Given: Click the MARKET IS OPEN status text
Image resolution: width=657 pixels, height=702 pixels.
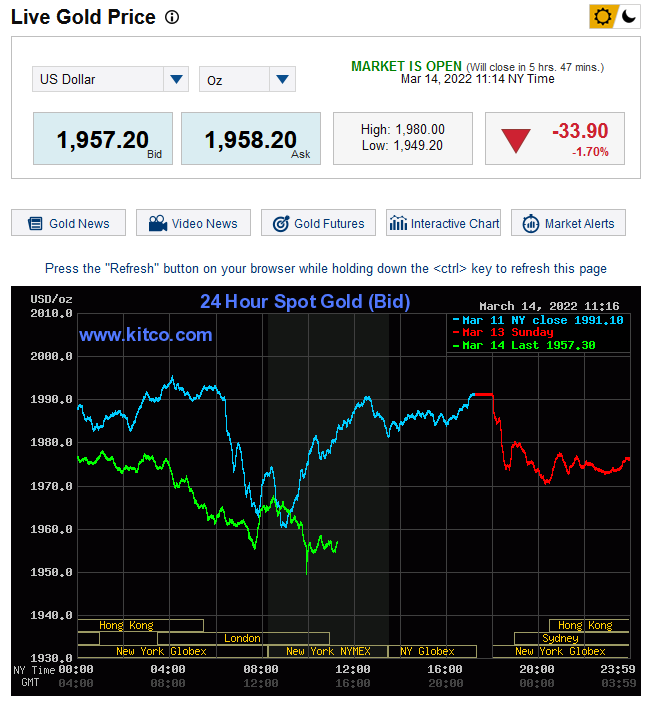Looking at the screenshot, I should tap(406, 67).
